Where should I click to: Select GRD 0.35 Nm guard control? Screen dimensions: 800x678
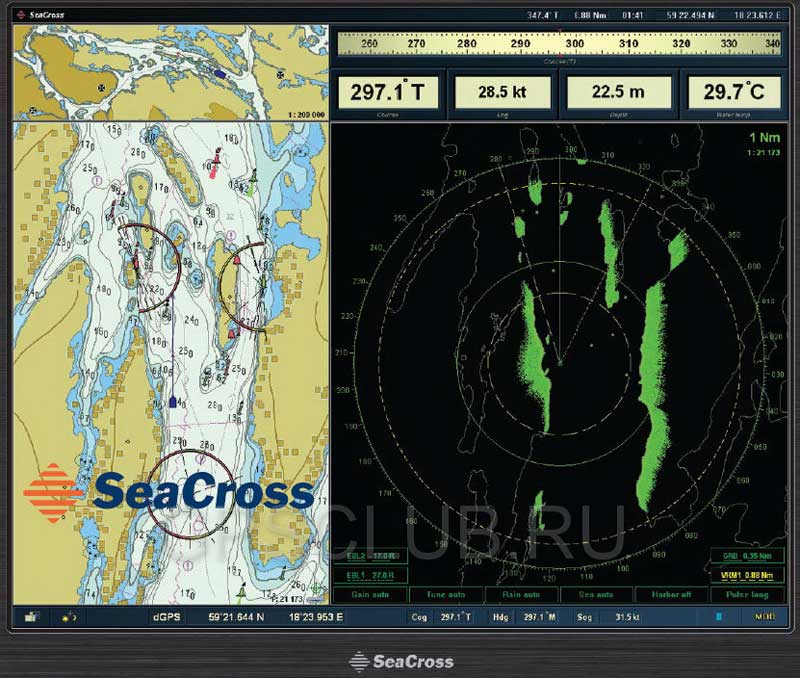pos(747,556)
